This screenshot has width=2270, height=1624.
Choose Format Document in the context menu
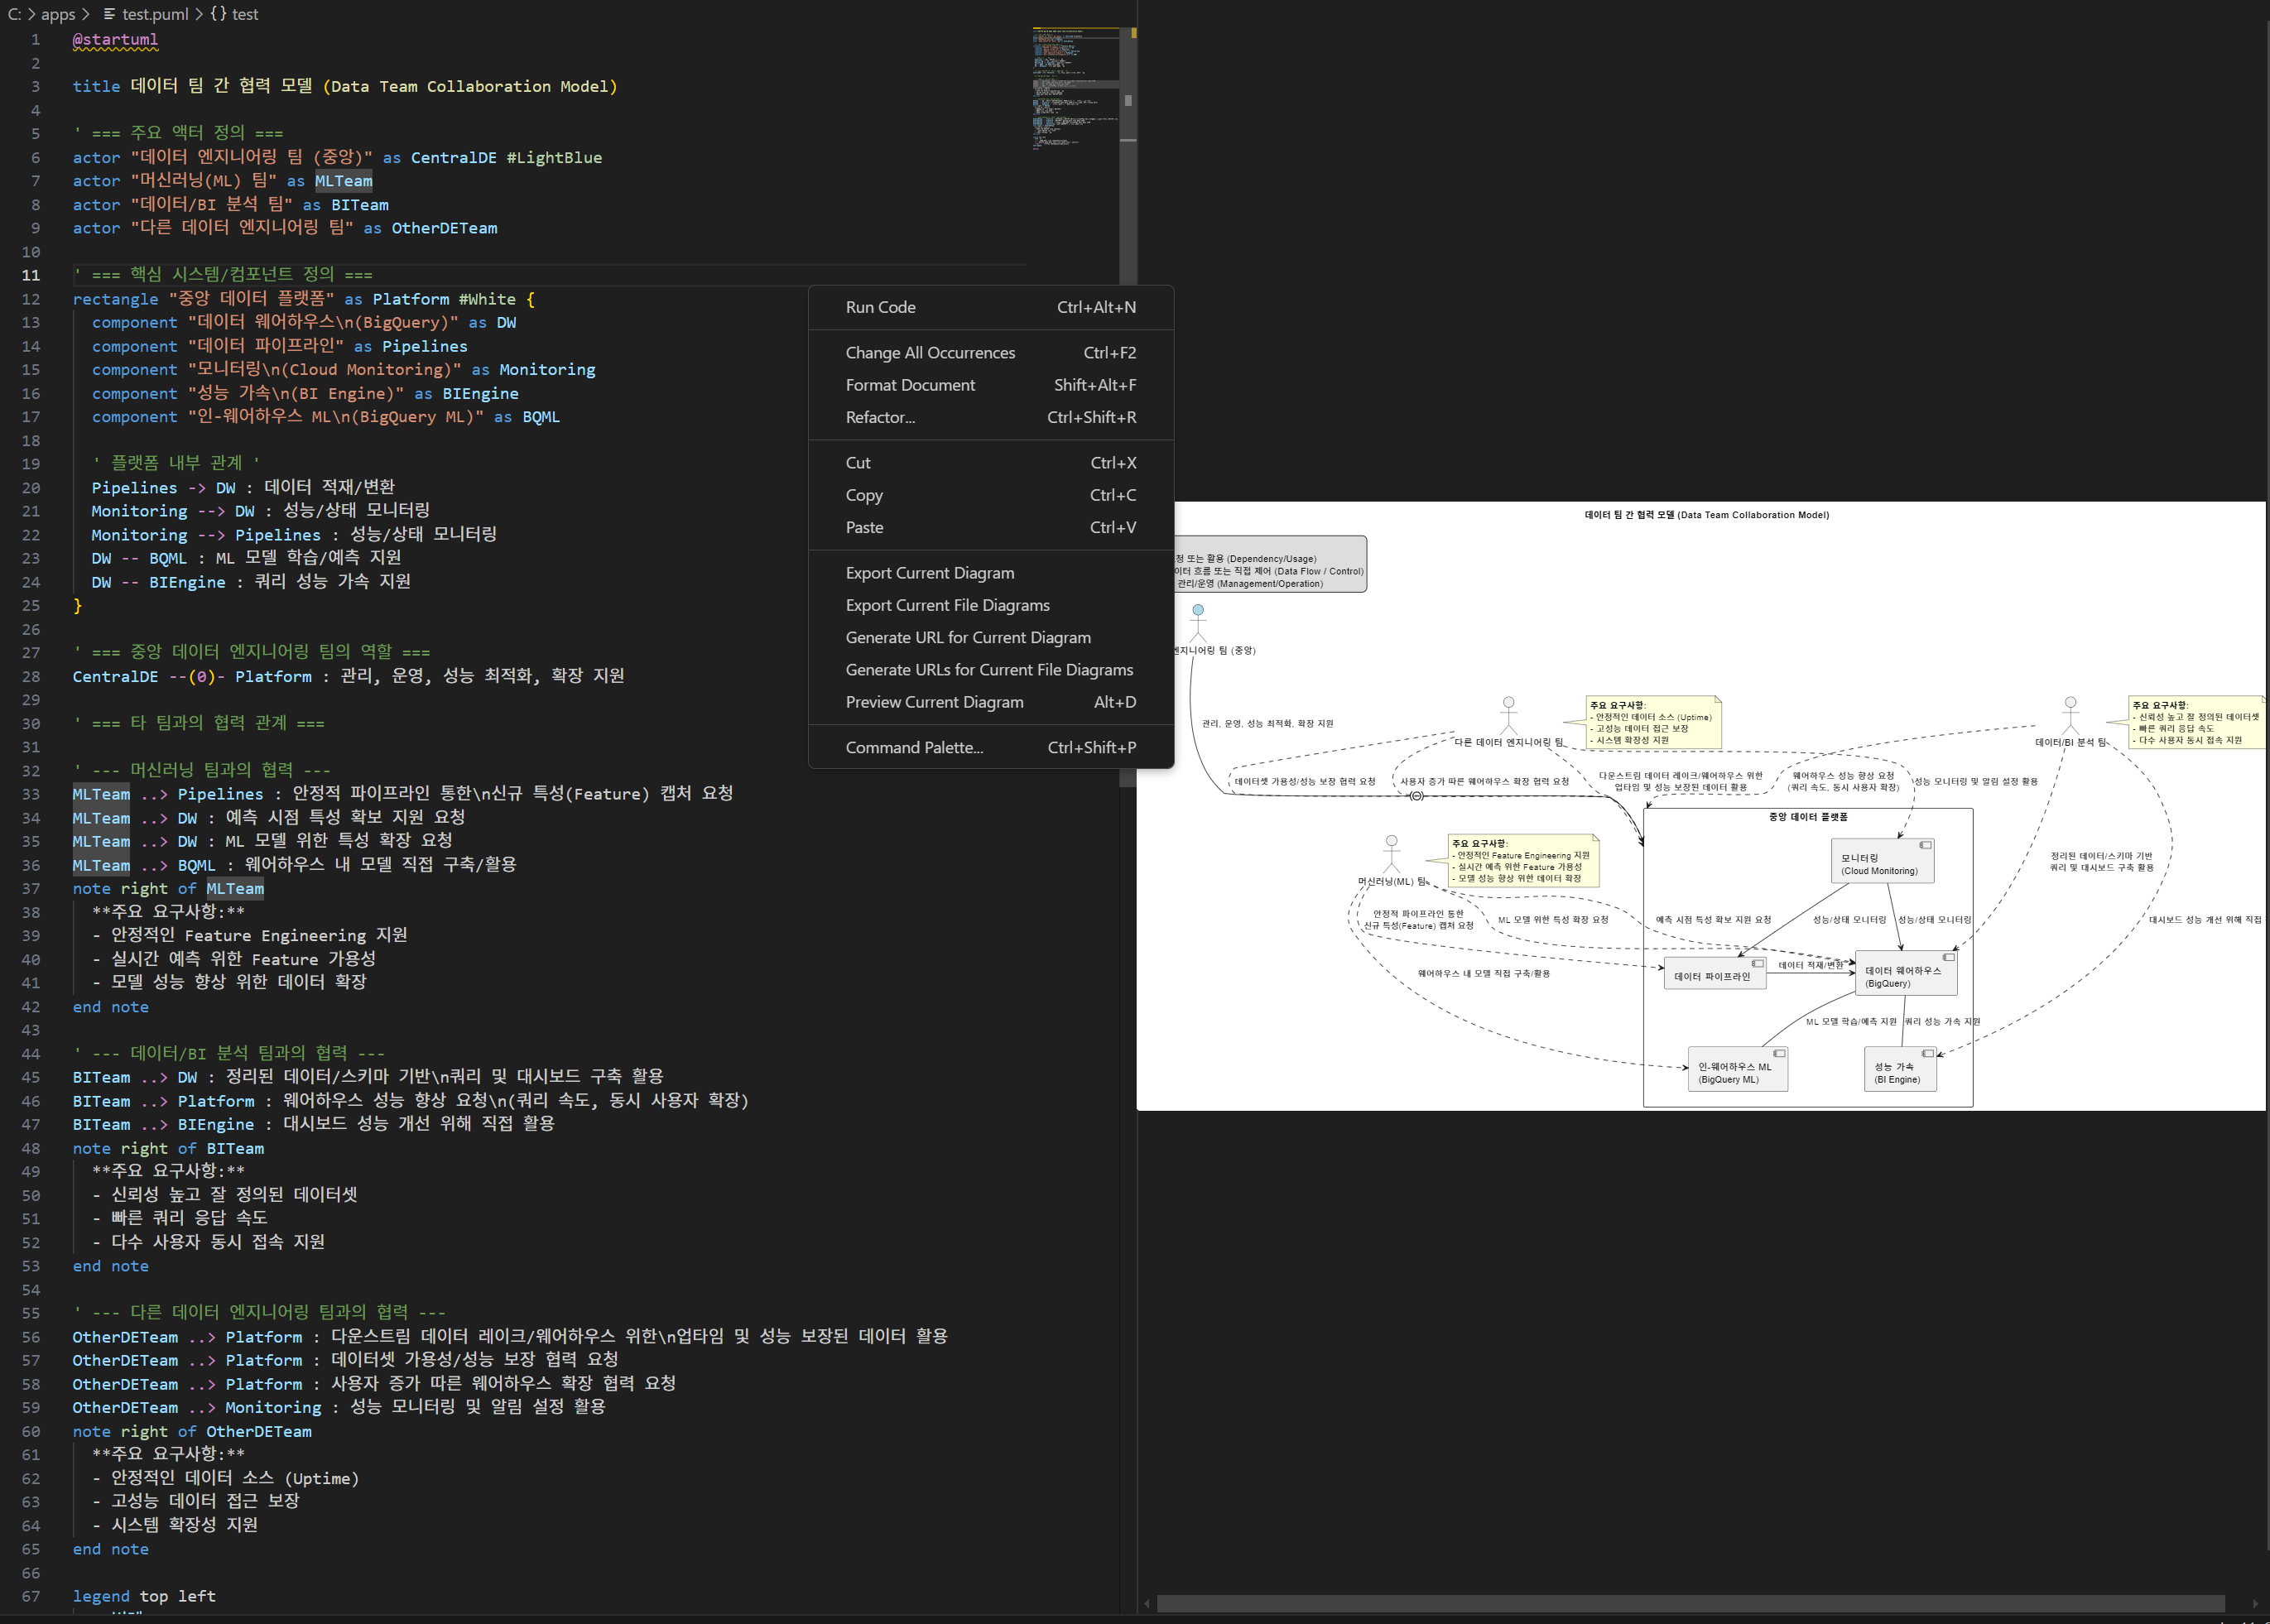(910, 385)
